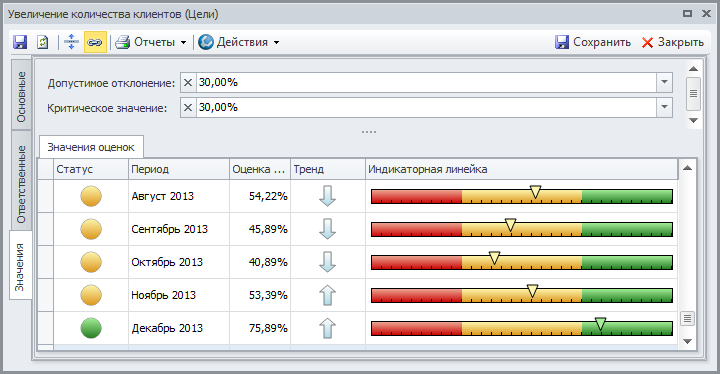Click the 53,39% score value
Screen dimensions: 720x374
[268, 295]
